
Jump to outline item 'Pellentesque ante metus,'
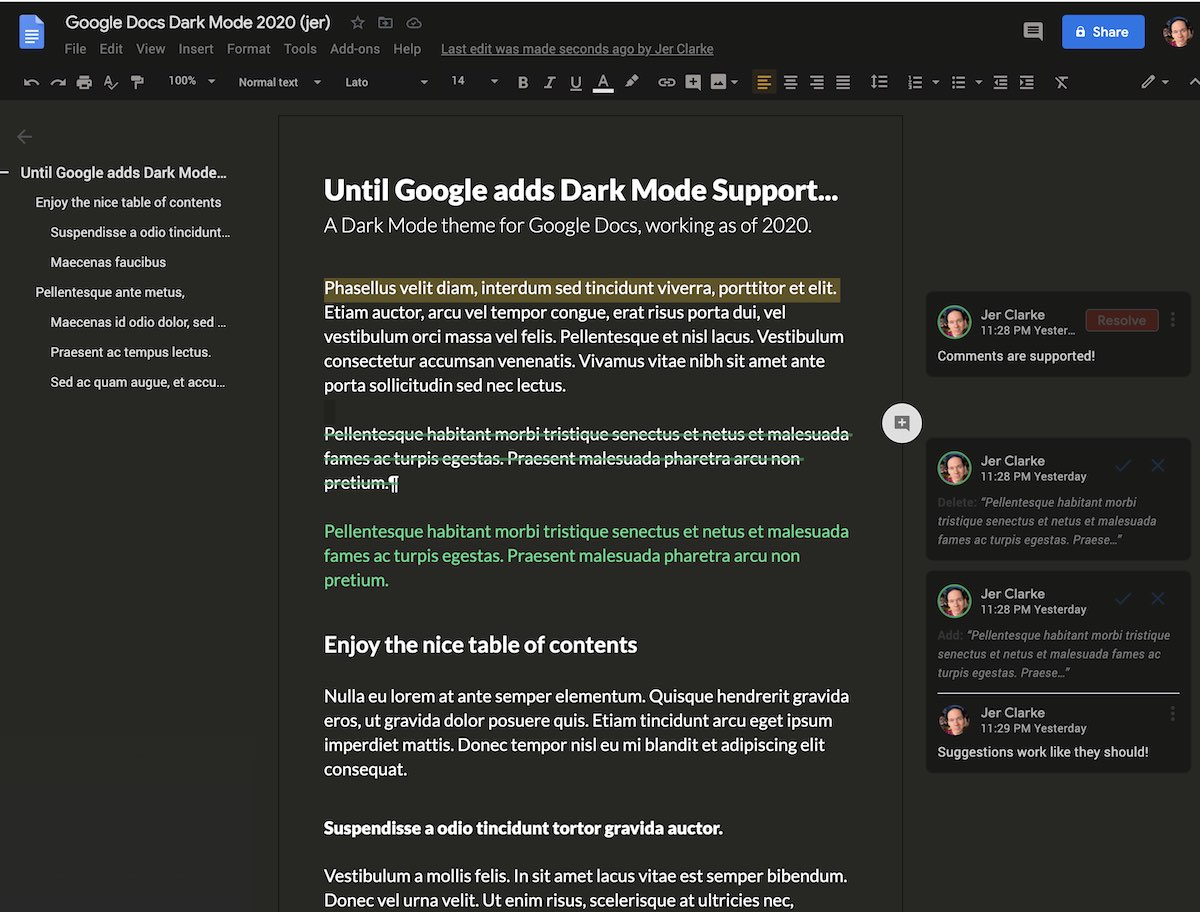click(110, 292)
